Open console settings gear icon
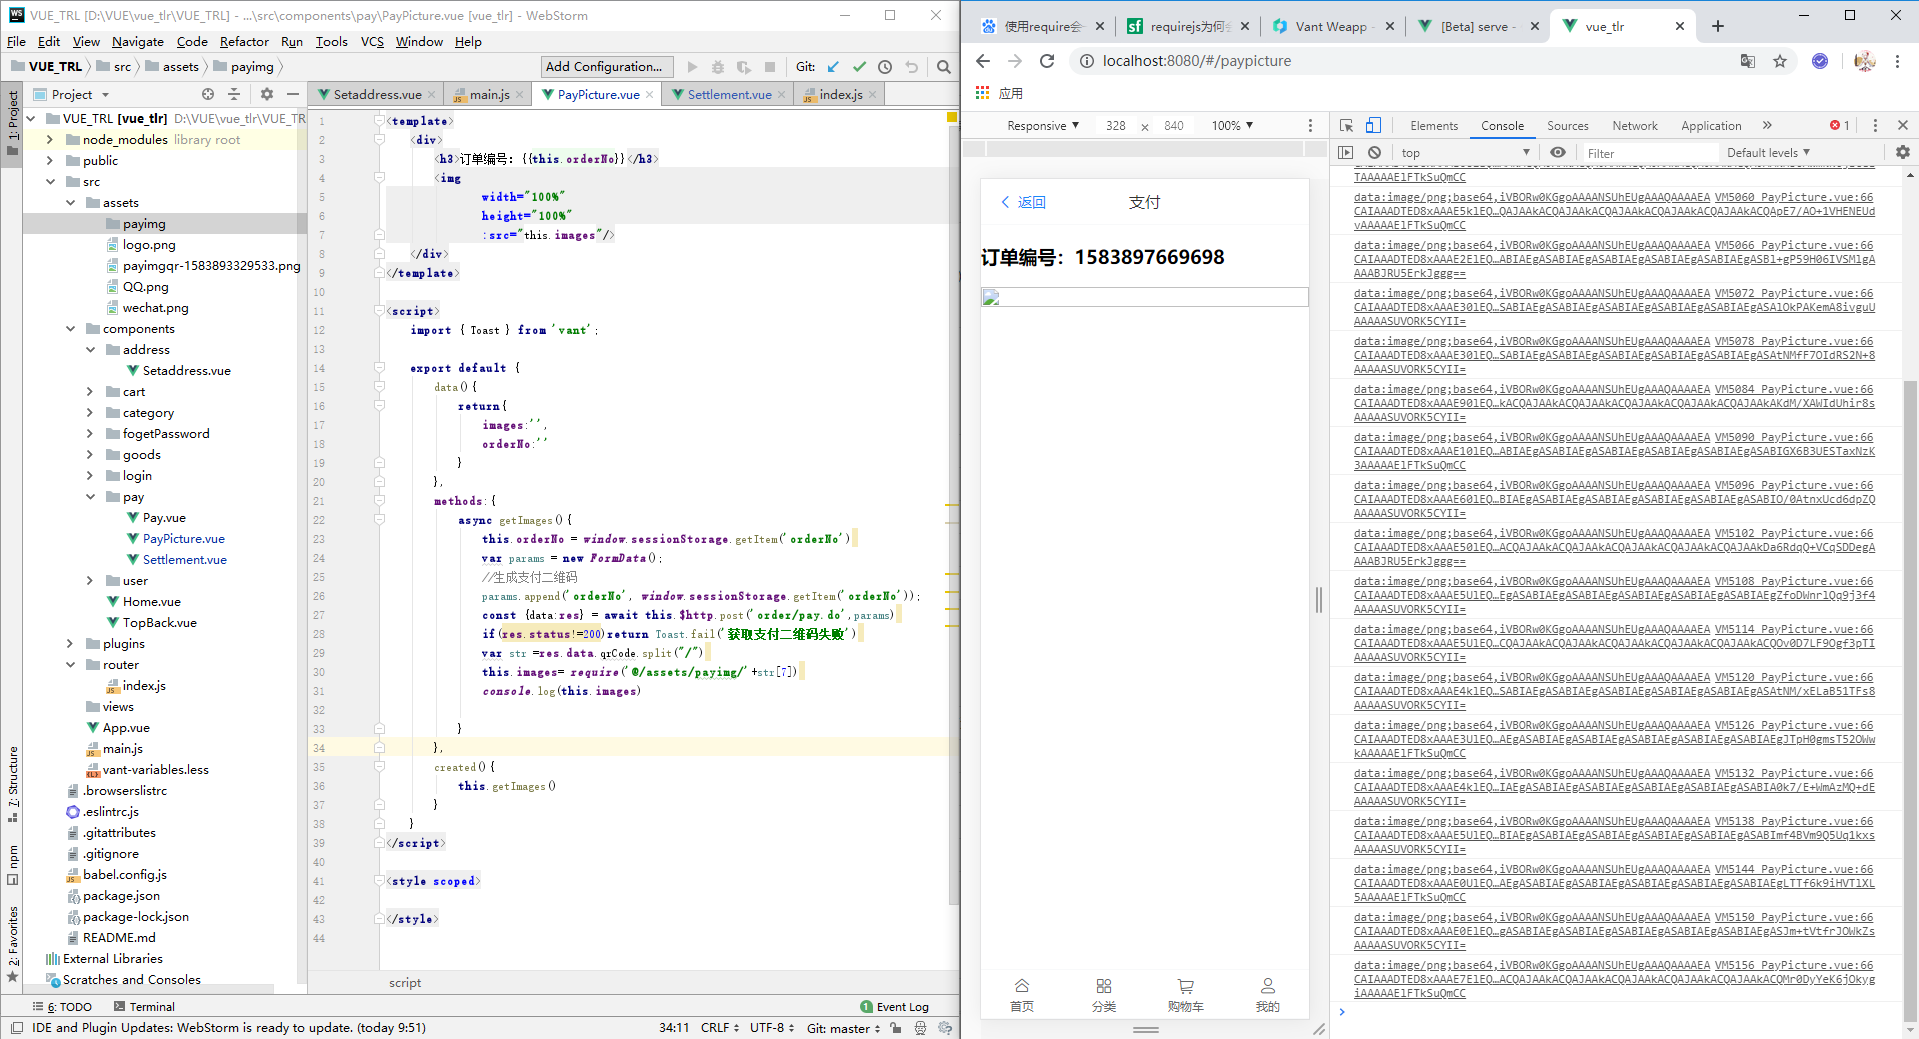The width and height of the screenshot is (1919, 1039). point(1902,153)
